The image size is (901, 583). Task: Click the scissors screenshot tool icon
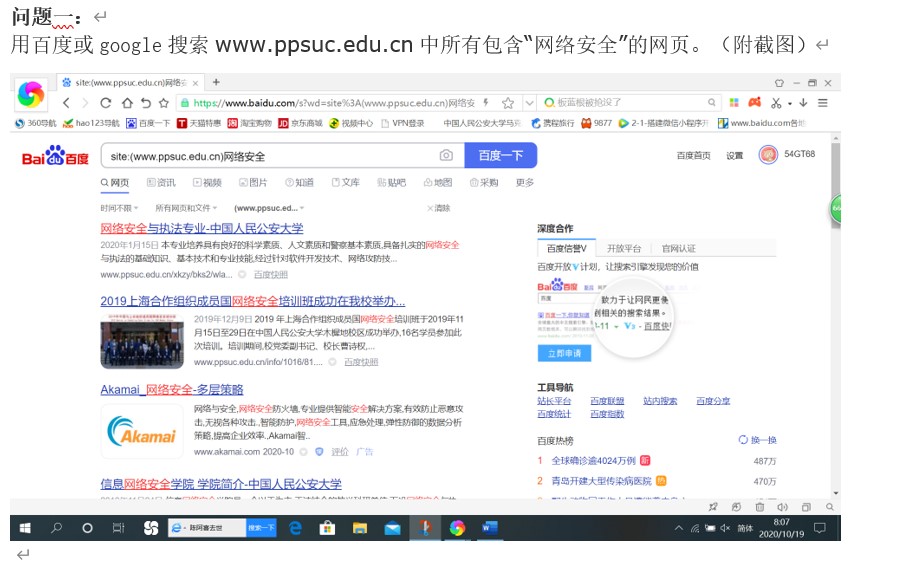[776, 103]
